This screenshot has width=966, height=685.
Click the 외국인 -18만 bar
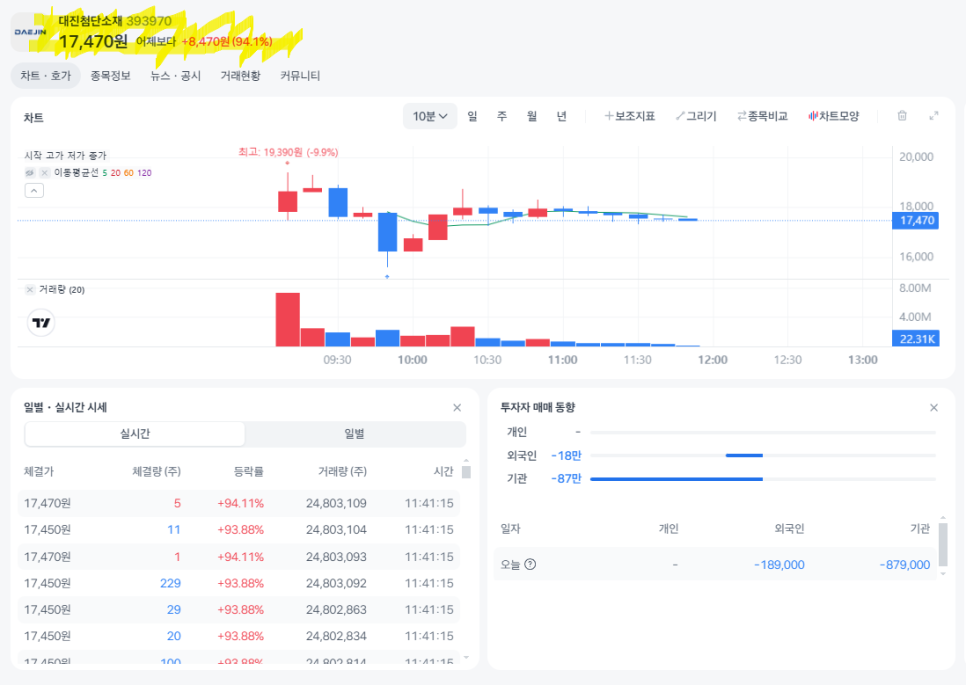pyautogui.click(x=744, y=455)
